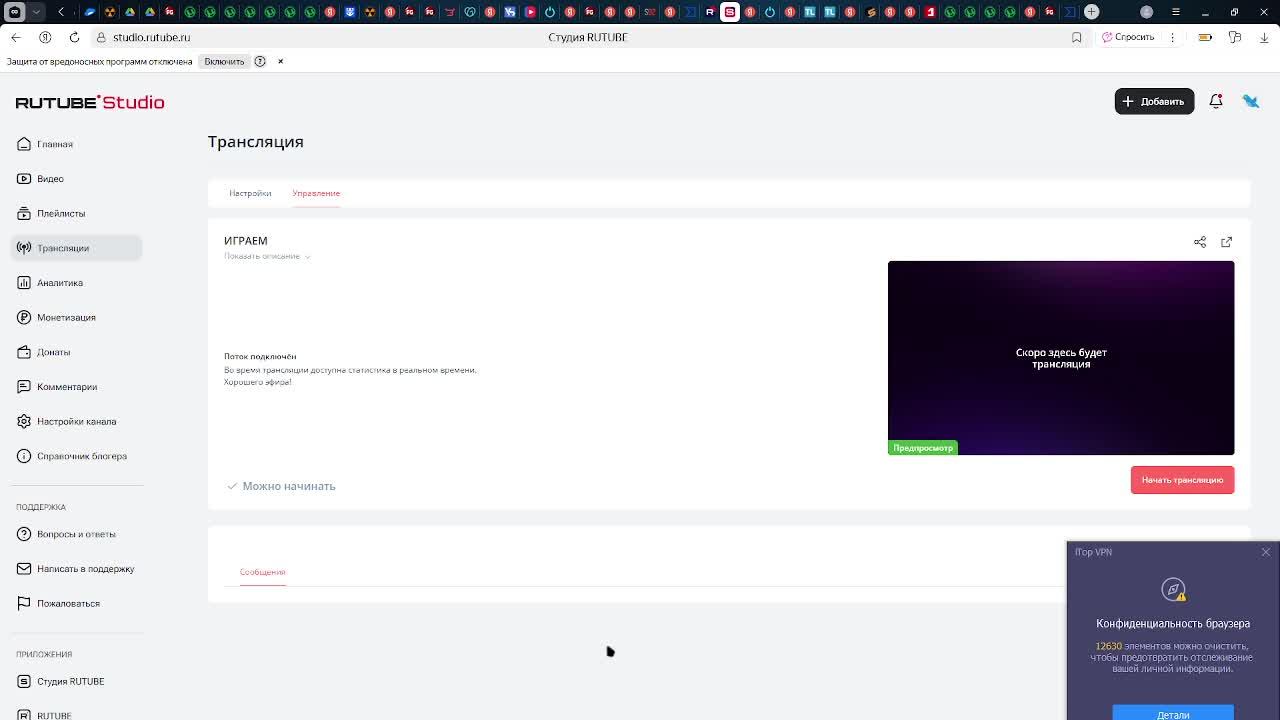Expand Показать описание under ИГРАЕМ
Viewport: 1280px width, 720px height.
click(x=267, y=256)
